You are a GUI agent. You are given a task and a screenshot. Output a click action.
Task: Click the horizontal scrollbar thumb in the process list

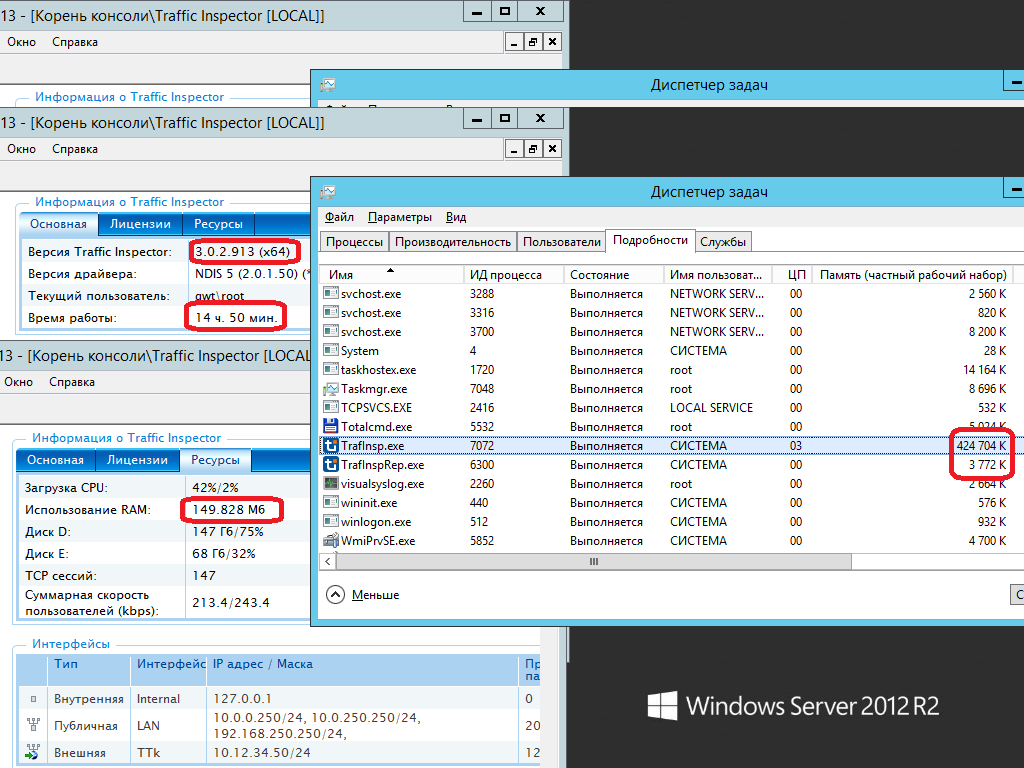click(594, 562)
